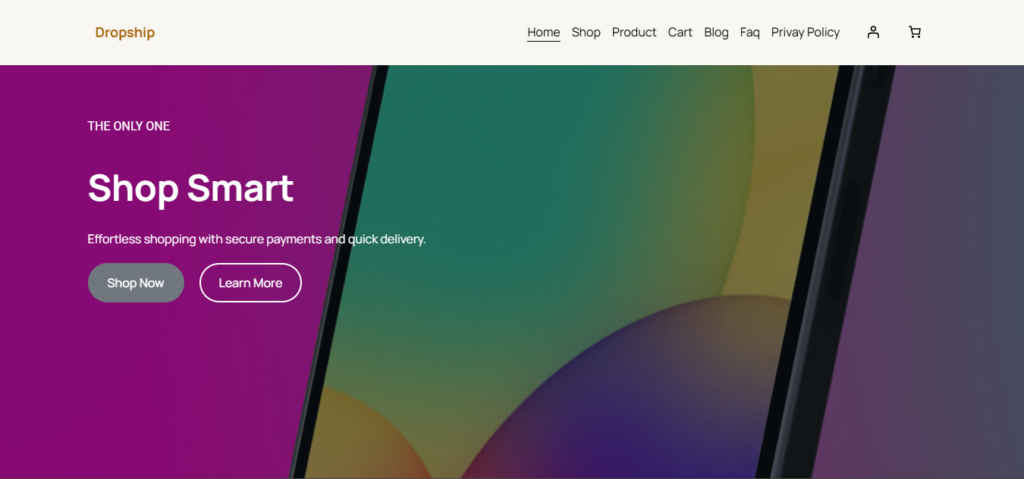The image size is (1024, 479).
Task: Click the Dropship logo
Action: click(125, 32)
